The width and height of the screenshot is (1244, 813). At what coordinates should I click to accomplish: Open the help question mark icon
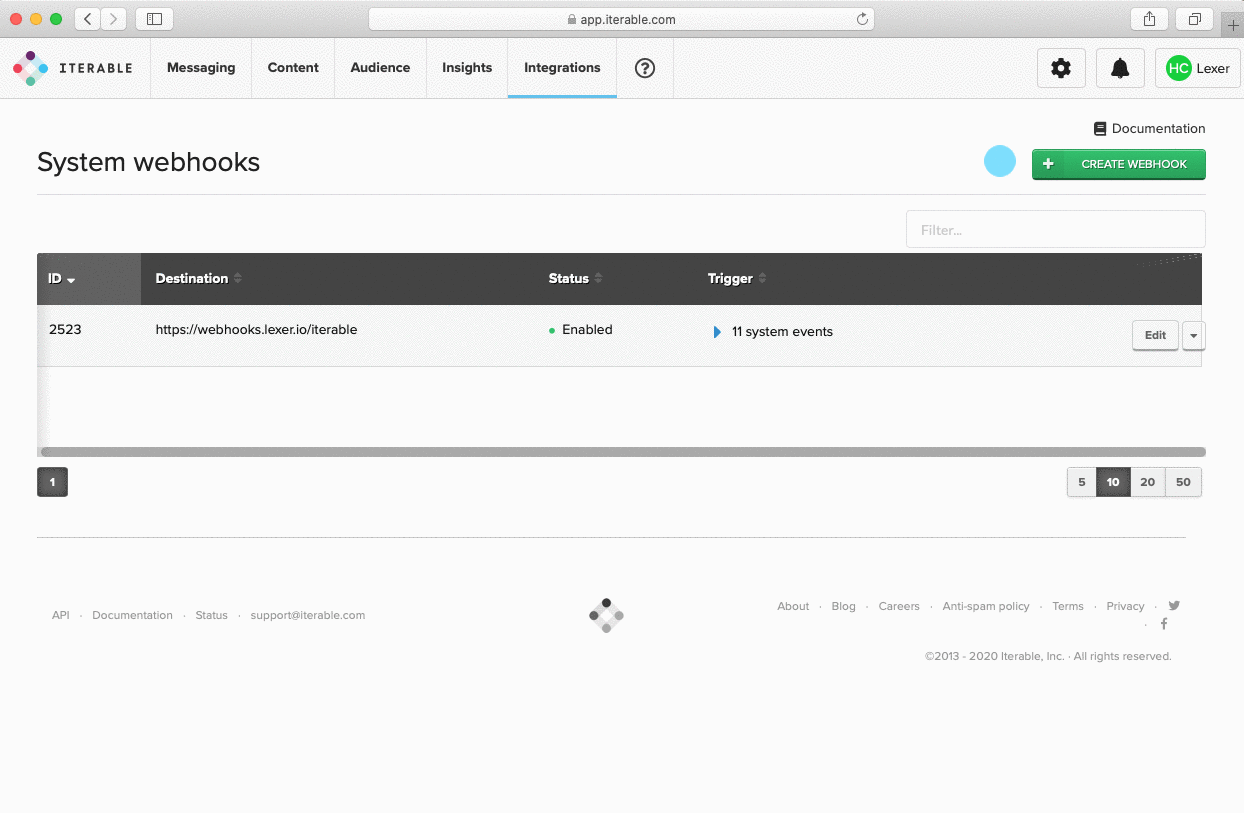pyautogui.click(x=645, y=68)
